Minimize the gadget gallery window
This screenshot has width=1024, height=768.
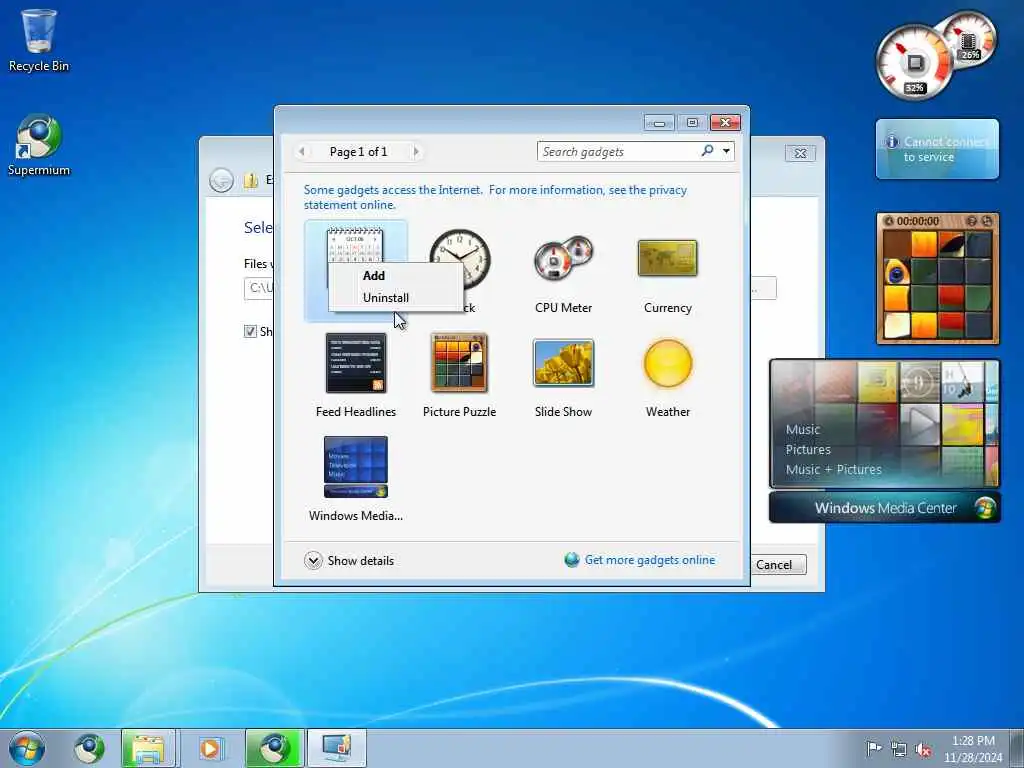coord(659,123)
